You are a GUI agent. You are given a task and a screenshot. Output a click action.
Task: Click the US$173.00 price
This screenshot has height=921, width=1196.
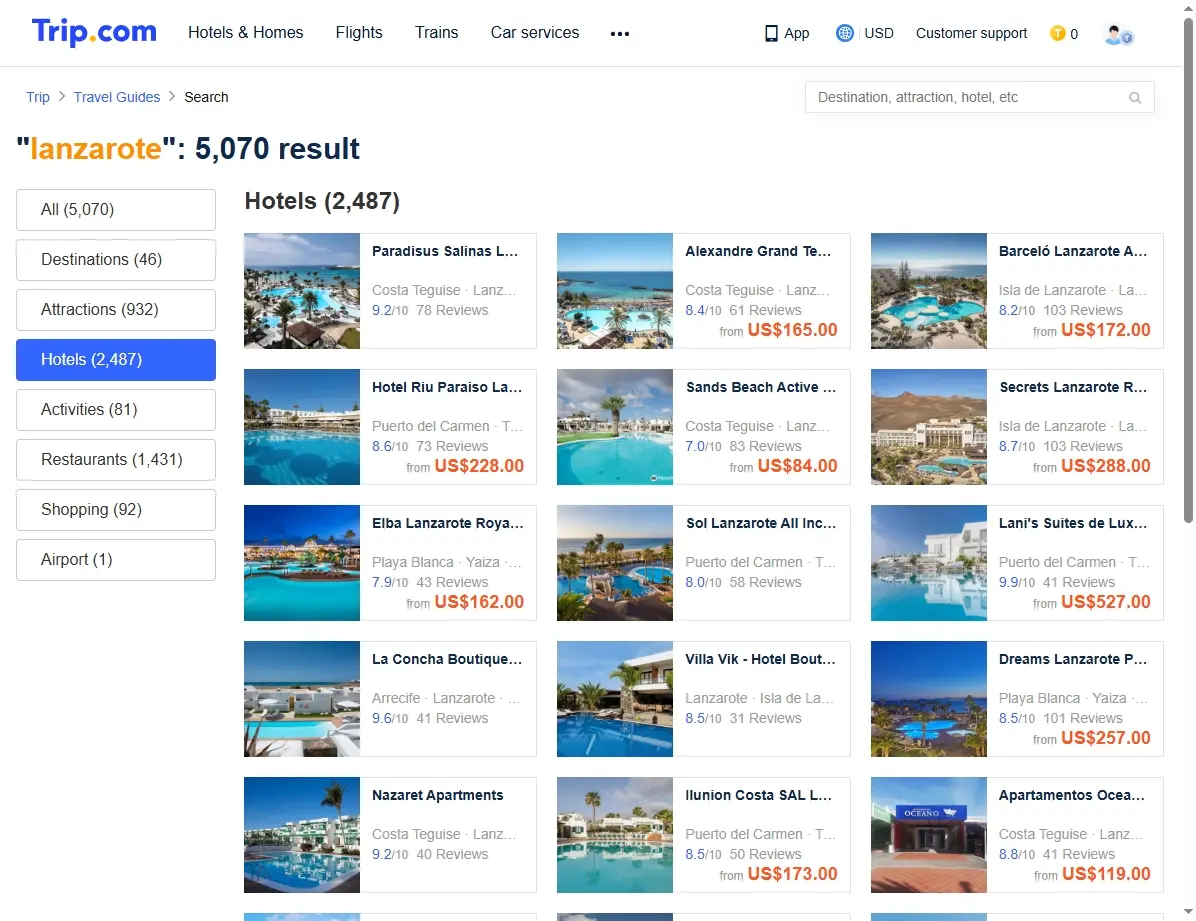(x=793, y=874)
